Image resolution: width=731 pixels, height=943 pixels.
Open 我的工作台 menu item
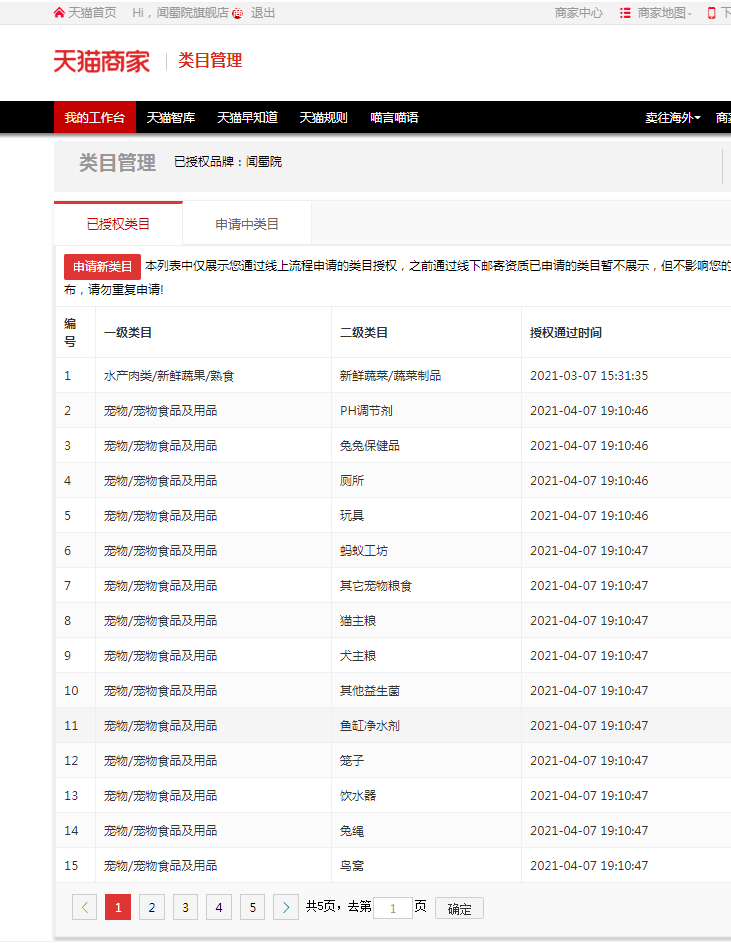point(94,117)
